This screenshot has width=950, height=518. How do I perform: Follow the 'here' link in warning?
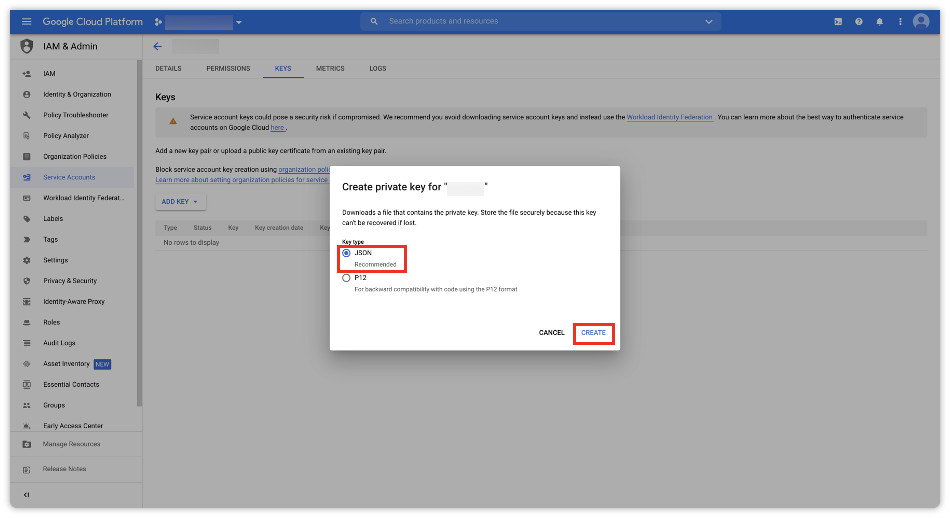277,128
